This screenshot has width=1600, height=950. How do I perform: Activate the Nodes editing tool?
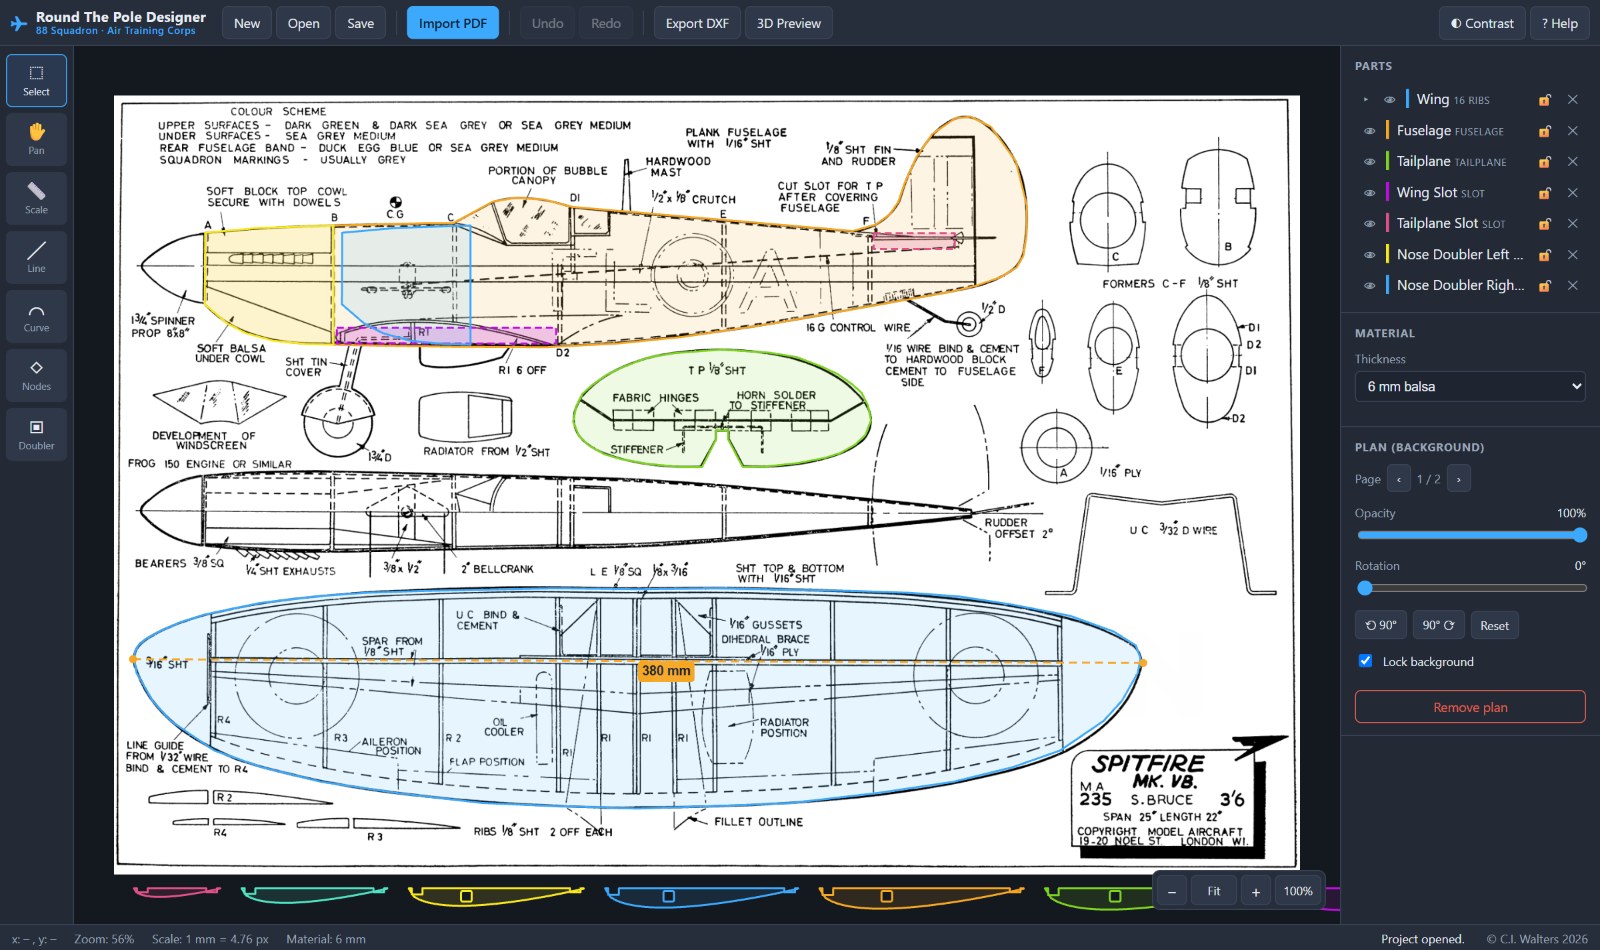tap(36, 375)
